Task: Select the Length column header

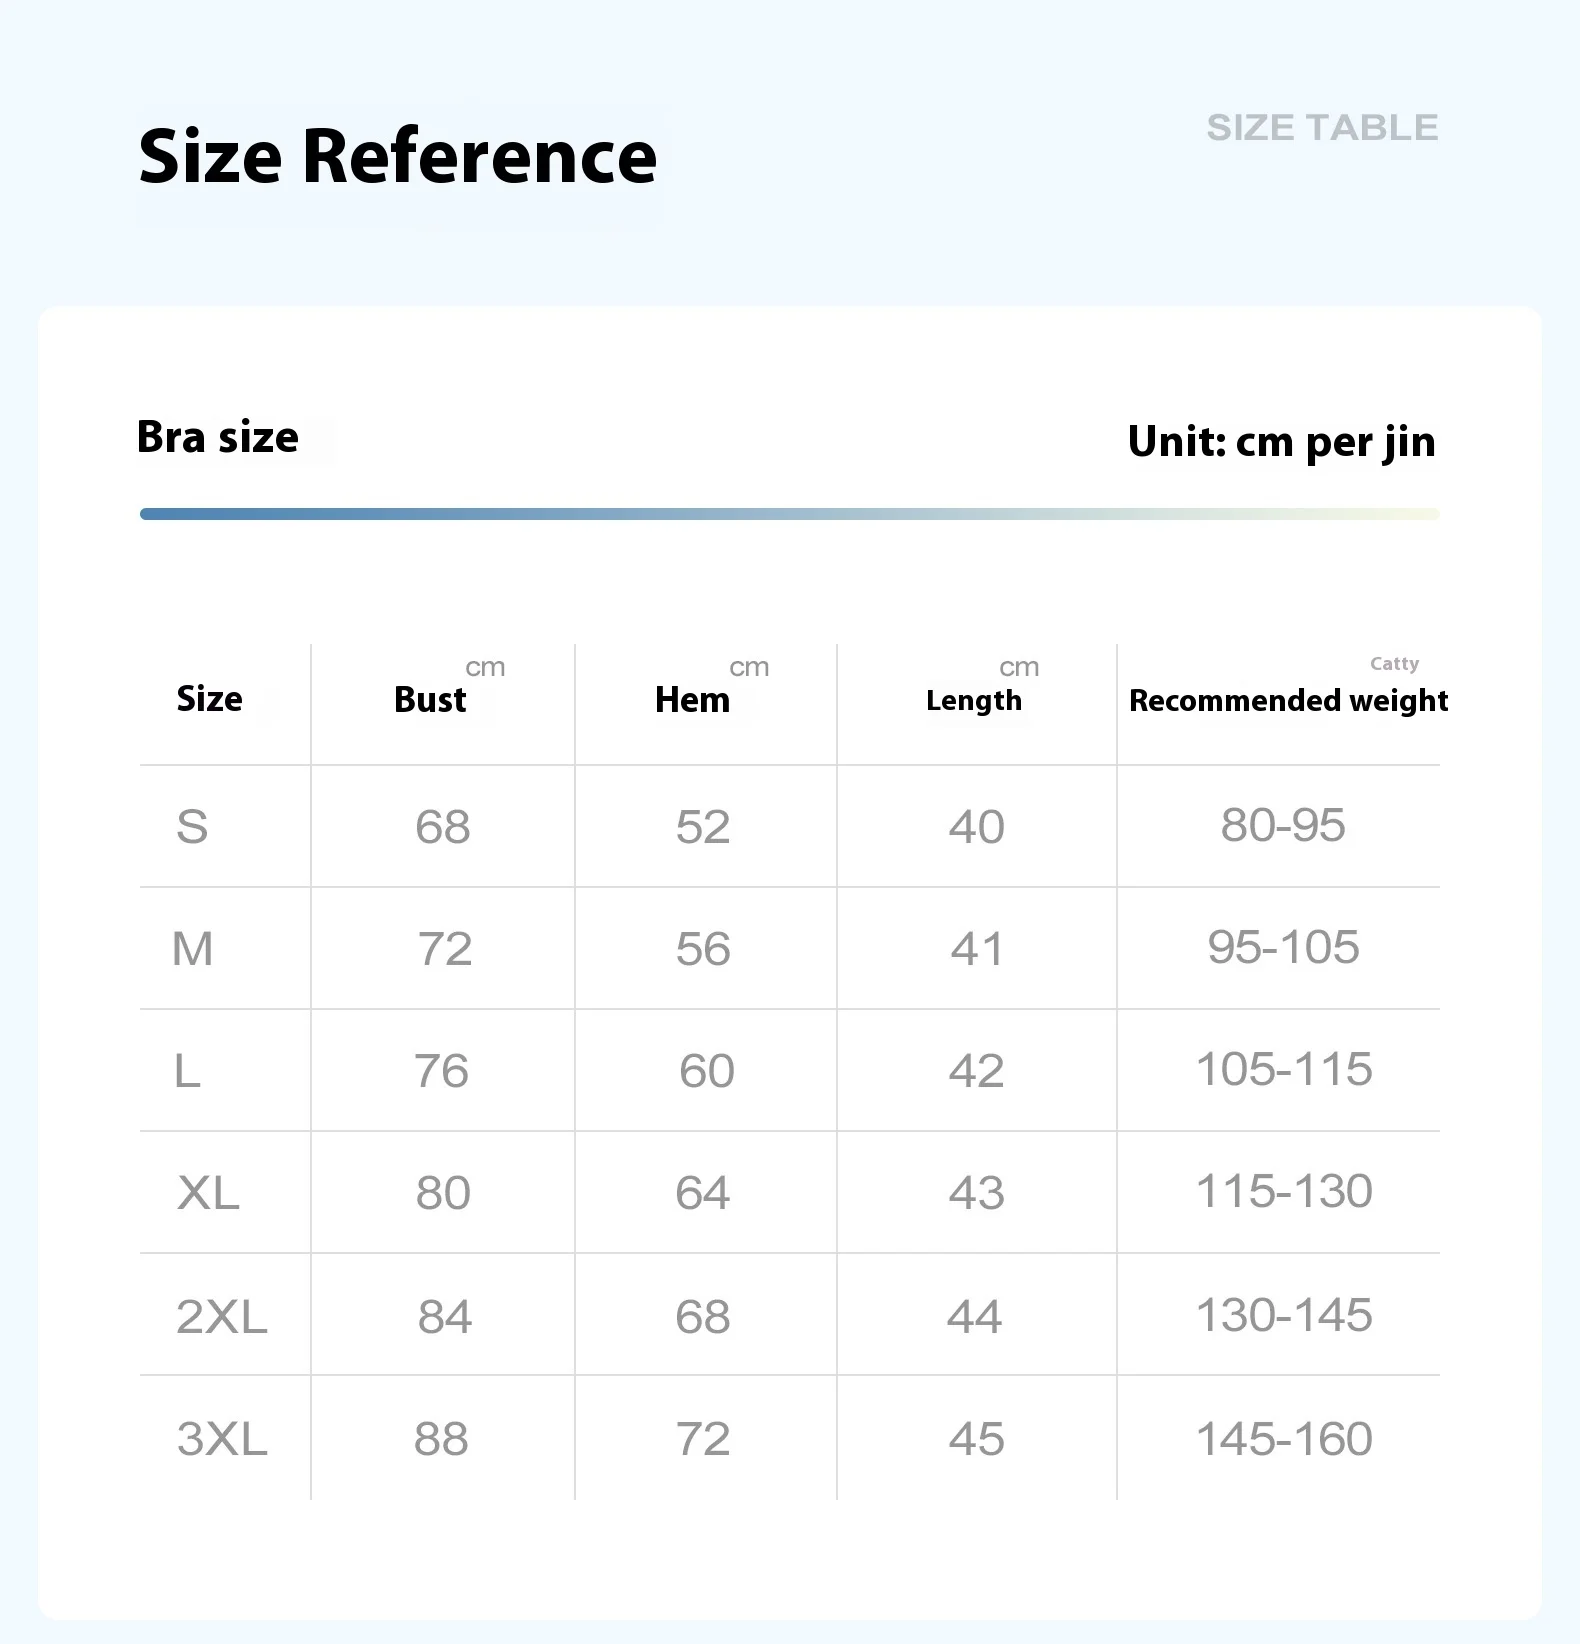Action: (974, 701)
